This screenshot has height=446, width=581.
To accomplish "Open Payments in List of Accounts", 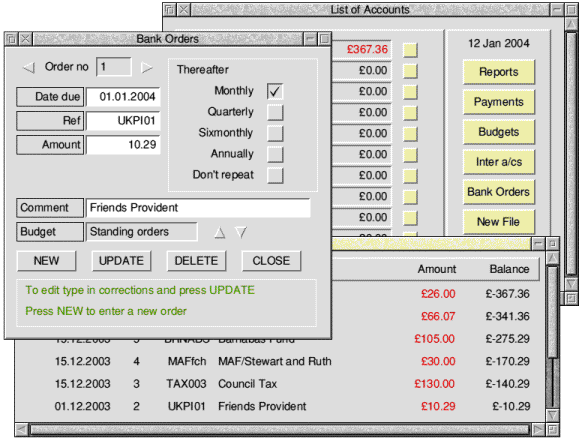I will (499, 102).
